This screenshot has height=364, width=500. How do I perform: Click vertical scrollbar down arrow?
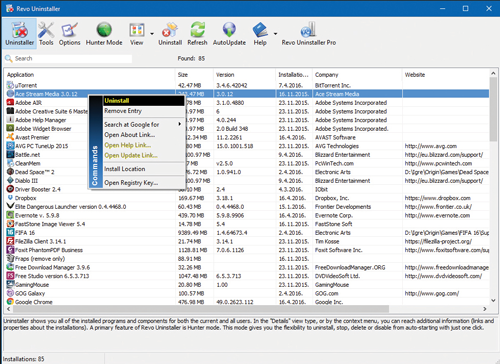point(493,300)
